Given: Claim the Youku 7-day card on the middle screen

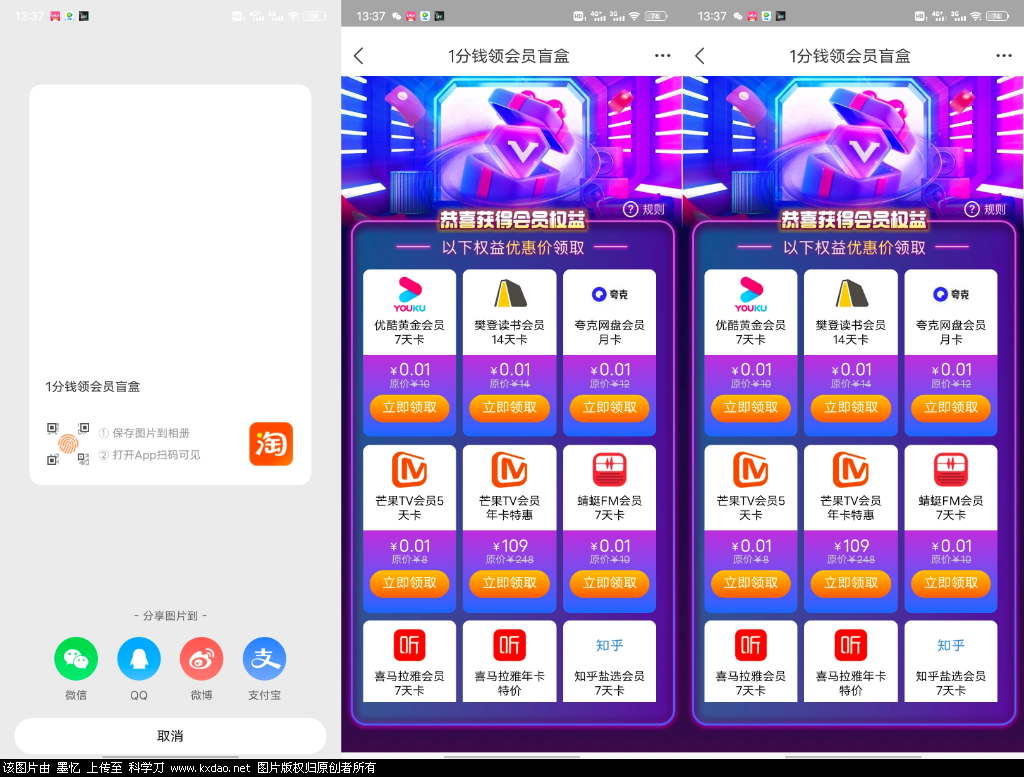Looking at the screenshot, I should 409,408.
